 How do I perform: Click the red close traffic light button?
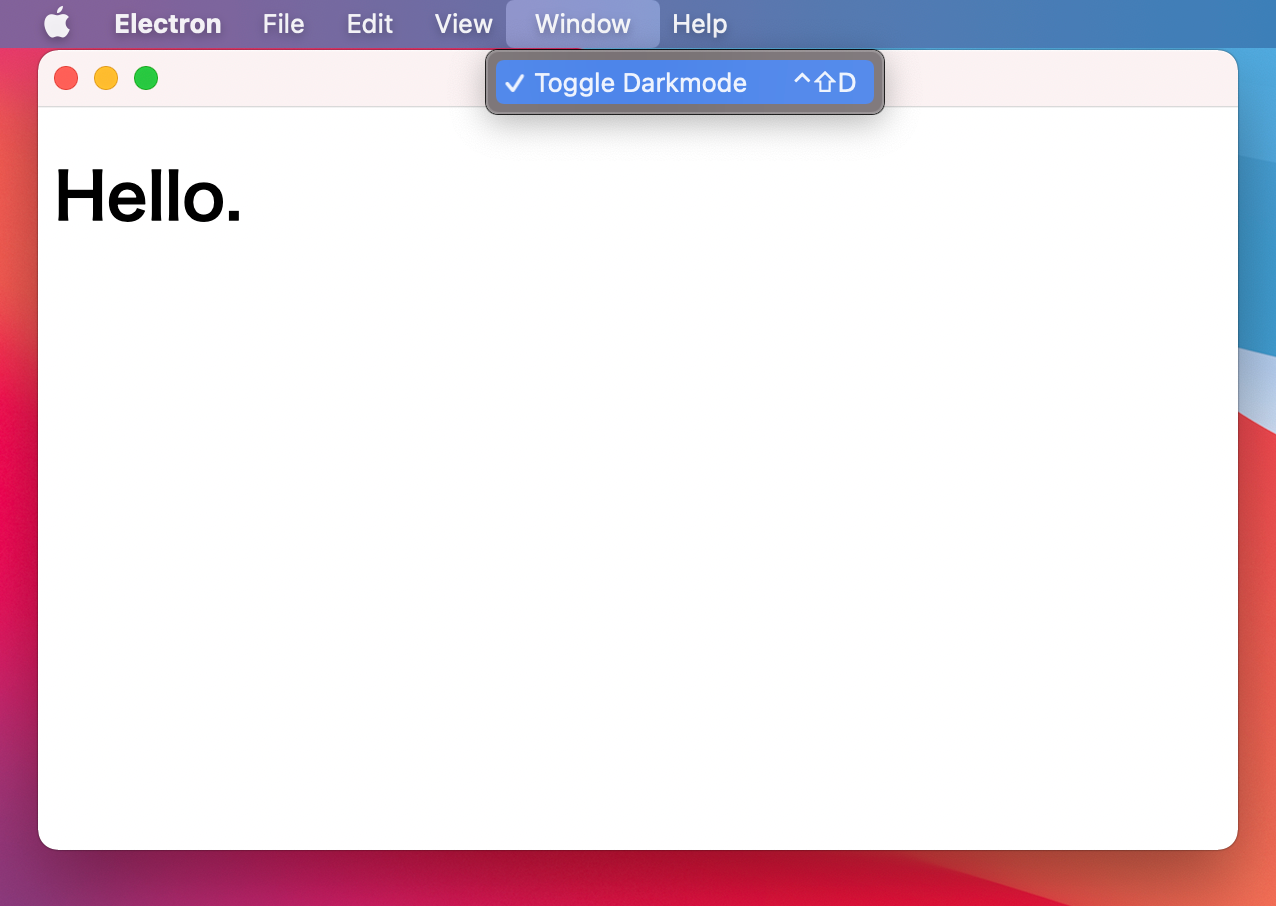65,77
